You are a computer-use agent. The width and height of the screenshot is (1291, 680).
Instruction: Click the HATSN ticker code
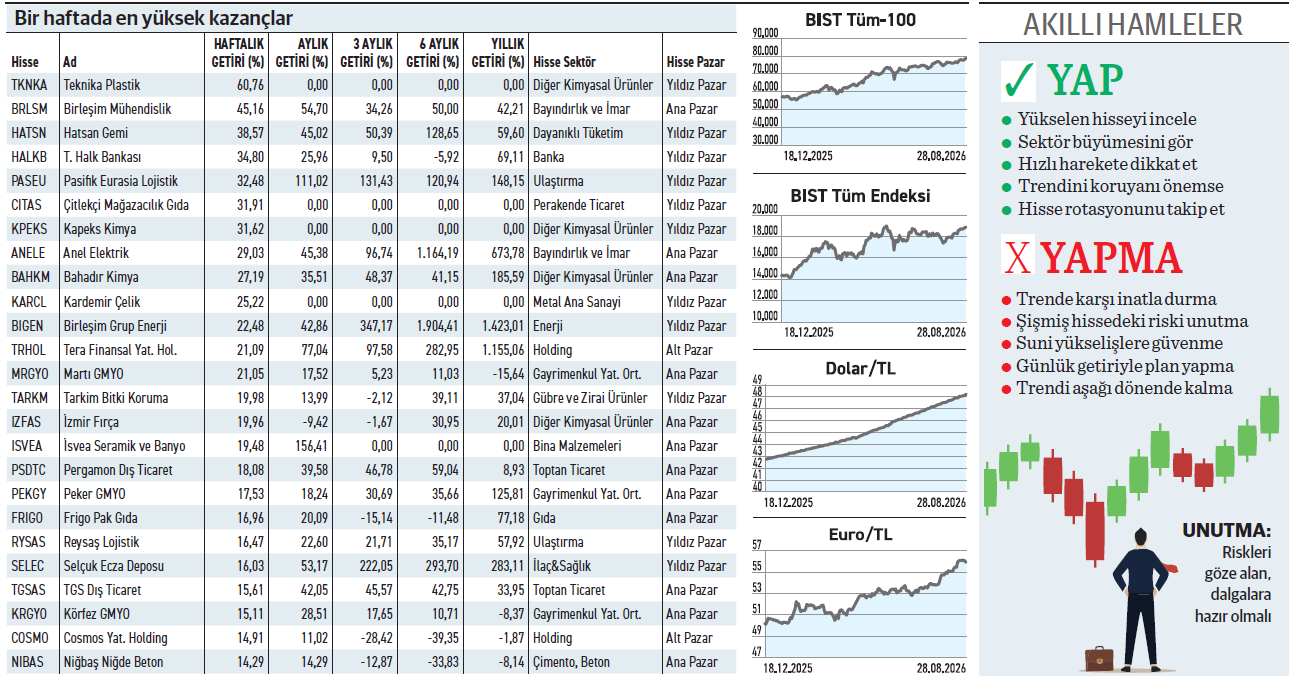pyautogui.click(x=29, y=133)
